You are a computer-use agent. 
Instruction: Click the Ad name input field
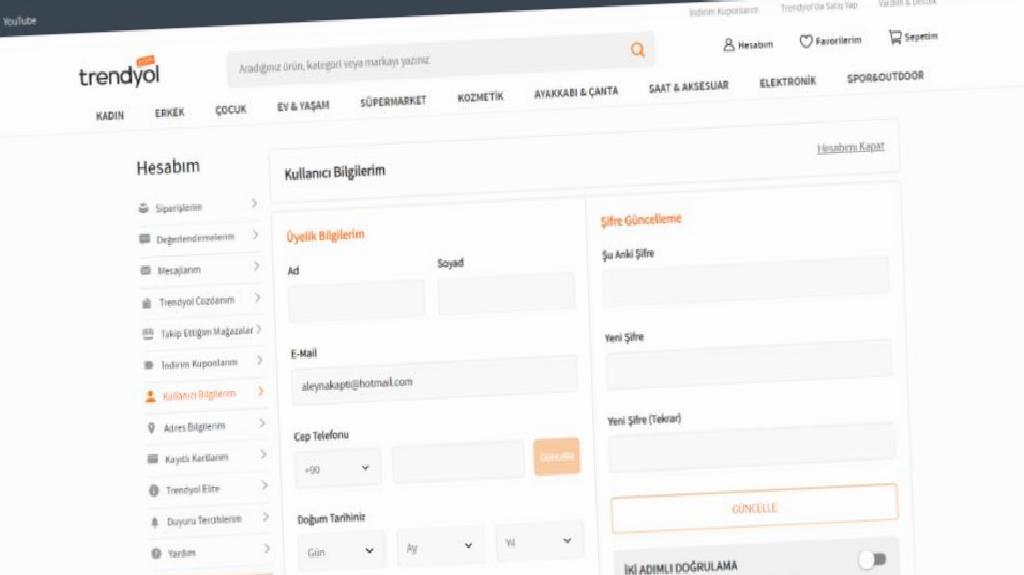coord(357,300)
